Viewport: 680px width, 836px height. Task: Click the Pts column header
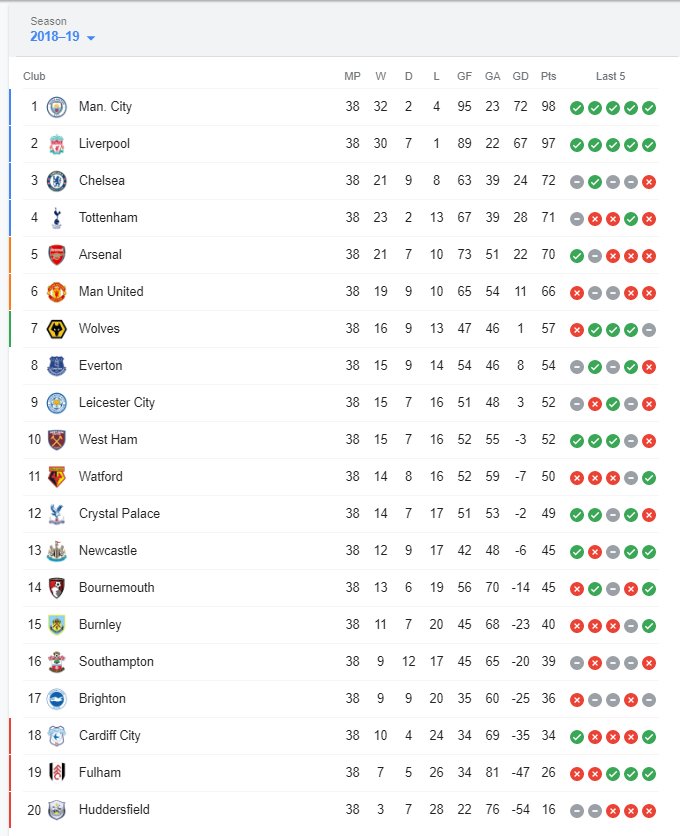click(x=548, y=76)
